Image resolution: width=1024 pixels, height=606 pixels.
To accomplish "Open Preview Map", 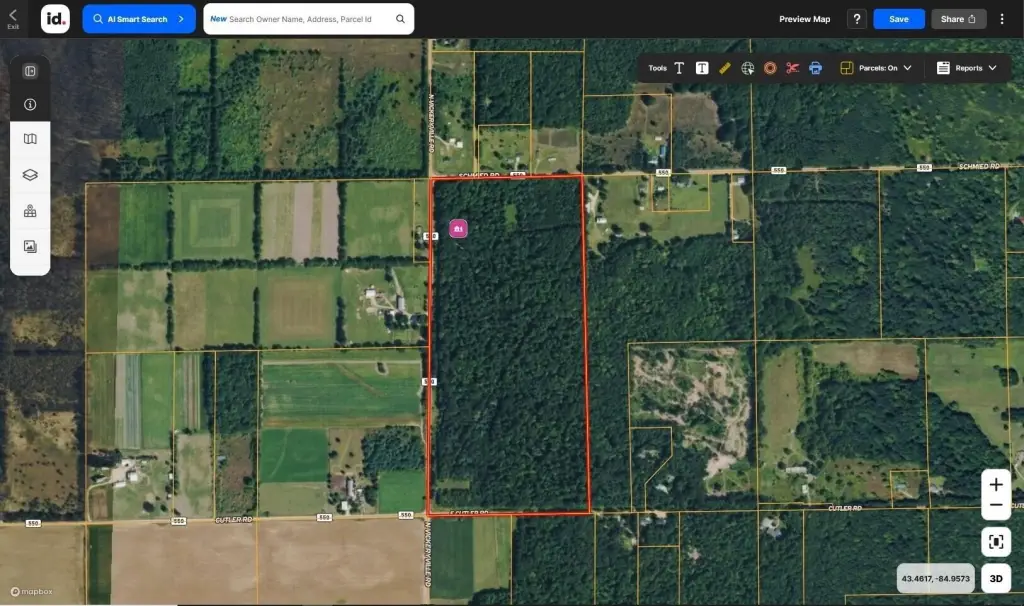I will 805,19.
